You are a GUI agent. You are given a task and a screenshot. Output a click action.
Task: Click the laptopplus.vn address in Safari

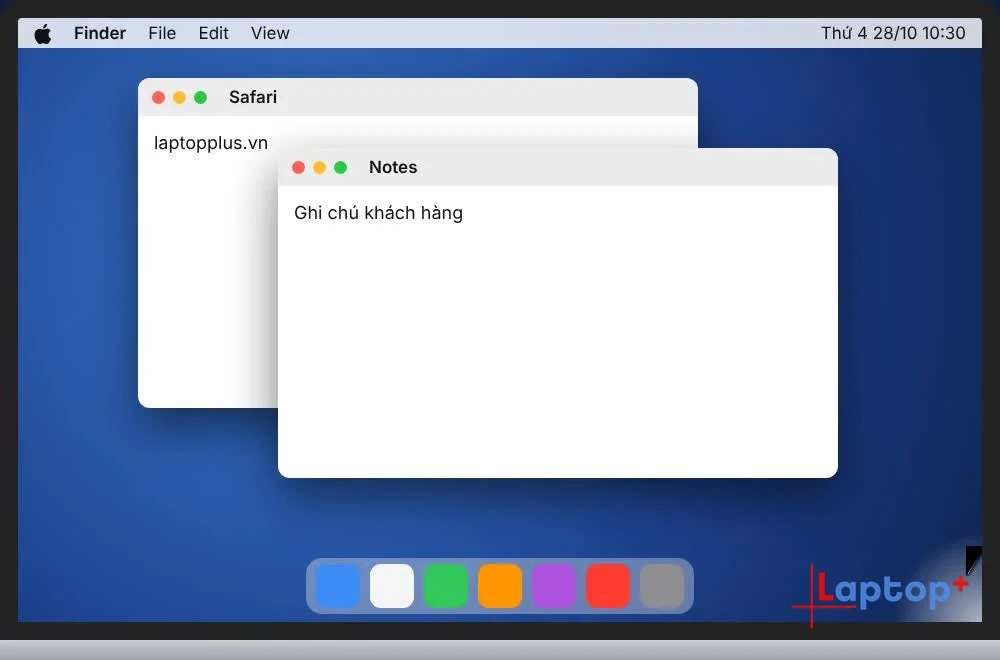(x=210, y=143)
